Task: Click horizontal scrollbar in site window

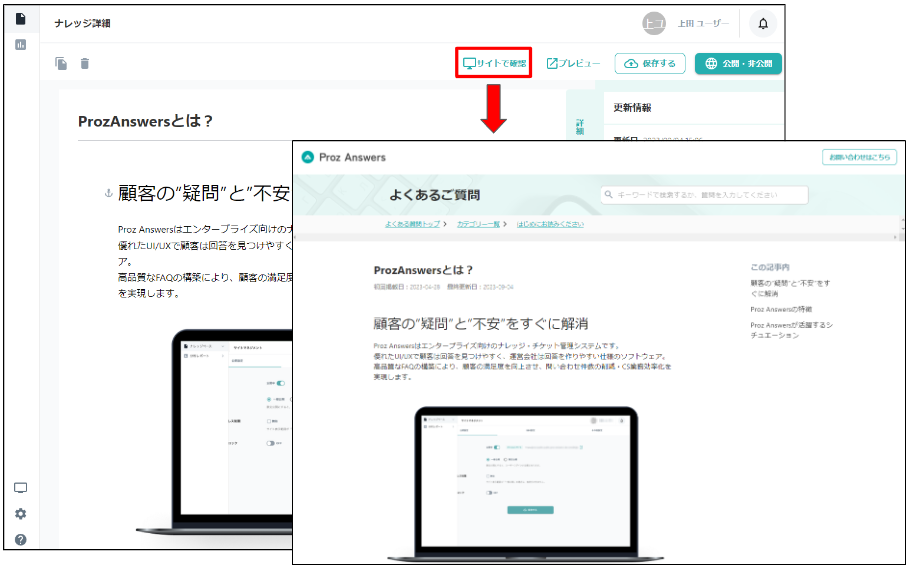Action: tap(597, 237)
